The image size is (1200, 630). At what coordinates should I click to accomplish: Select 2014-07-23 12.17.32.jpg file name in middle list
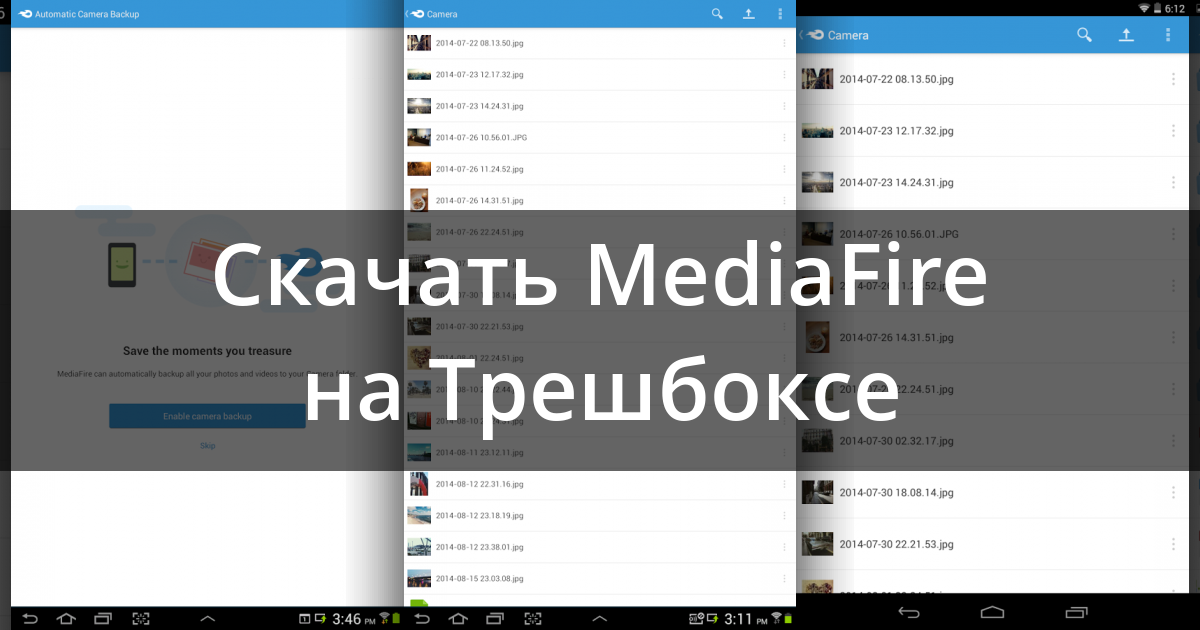click(480, 74)
